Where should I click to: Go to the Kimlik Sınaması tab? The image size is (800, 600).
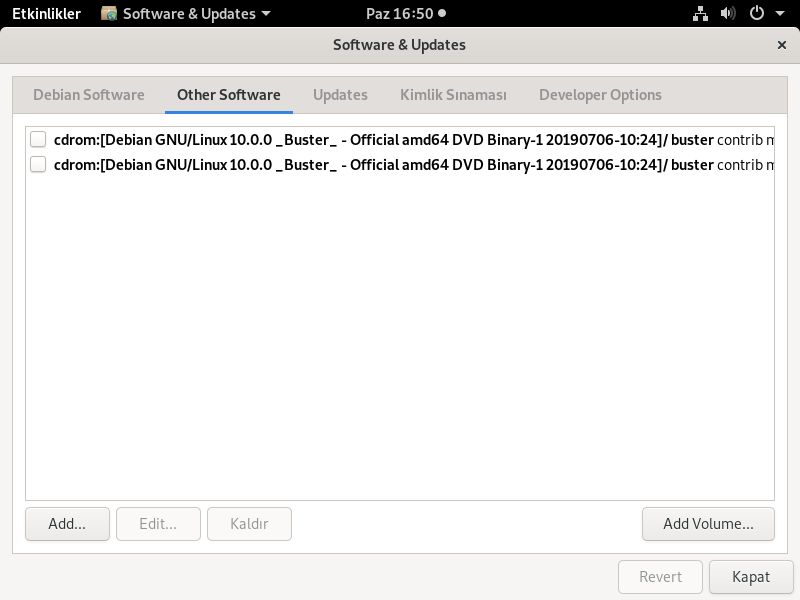coord(453,95)
